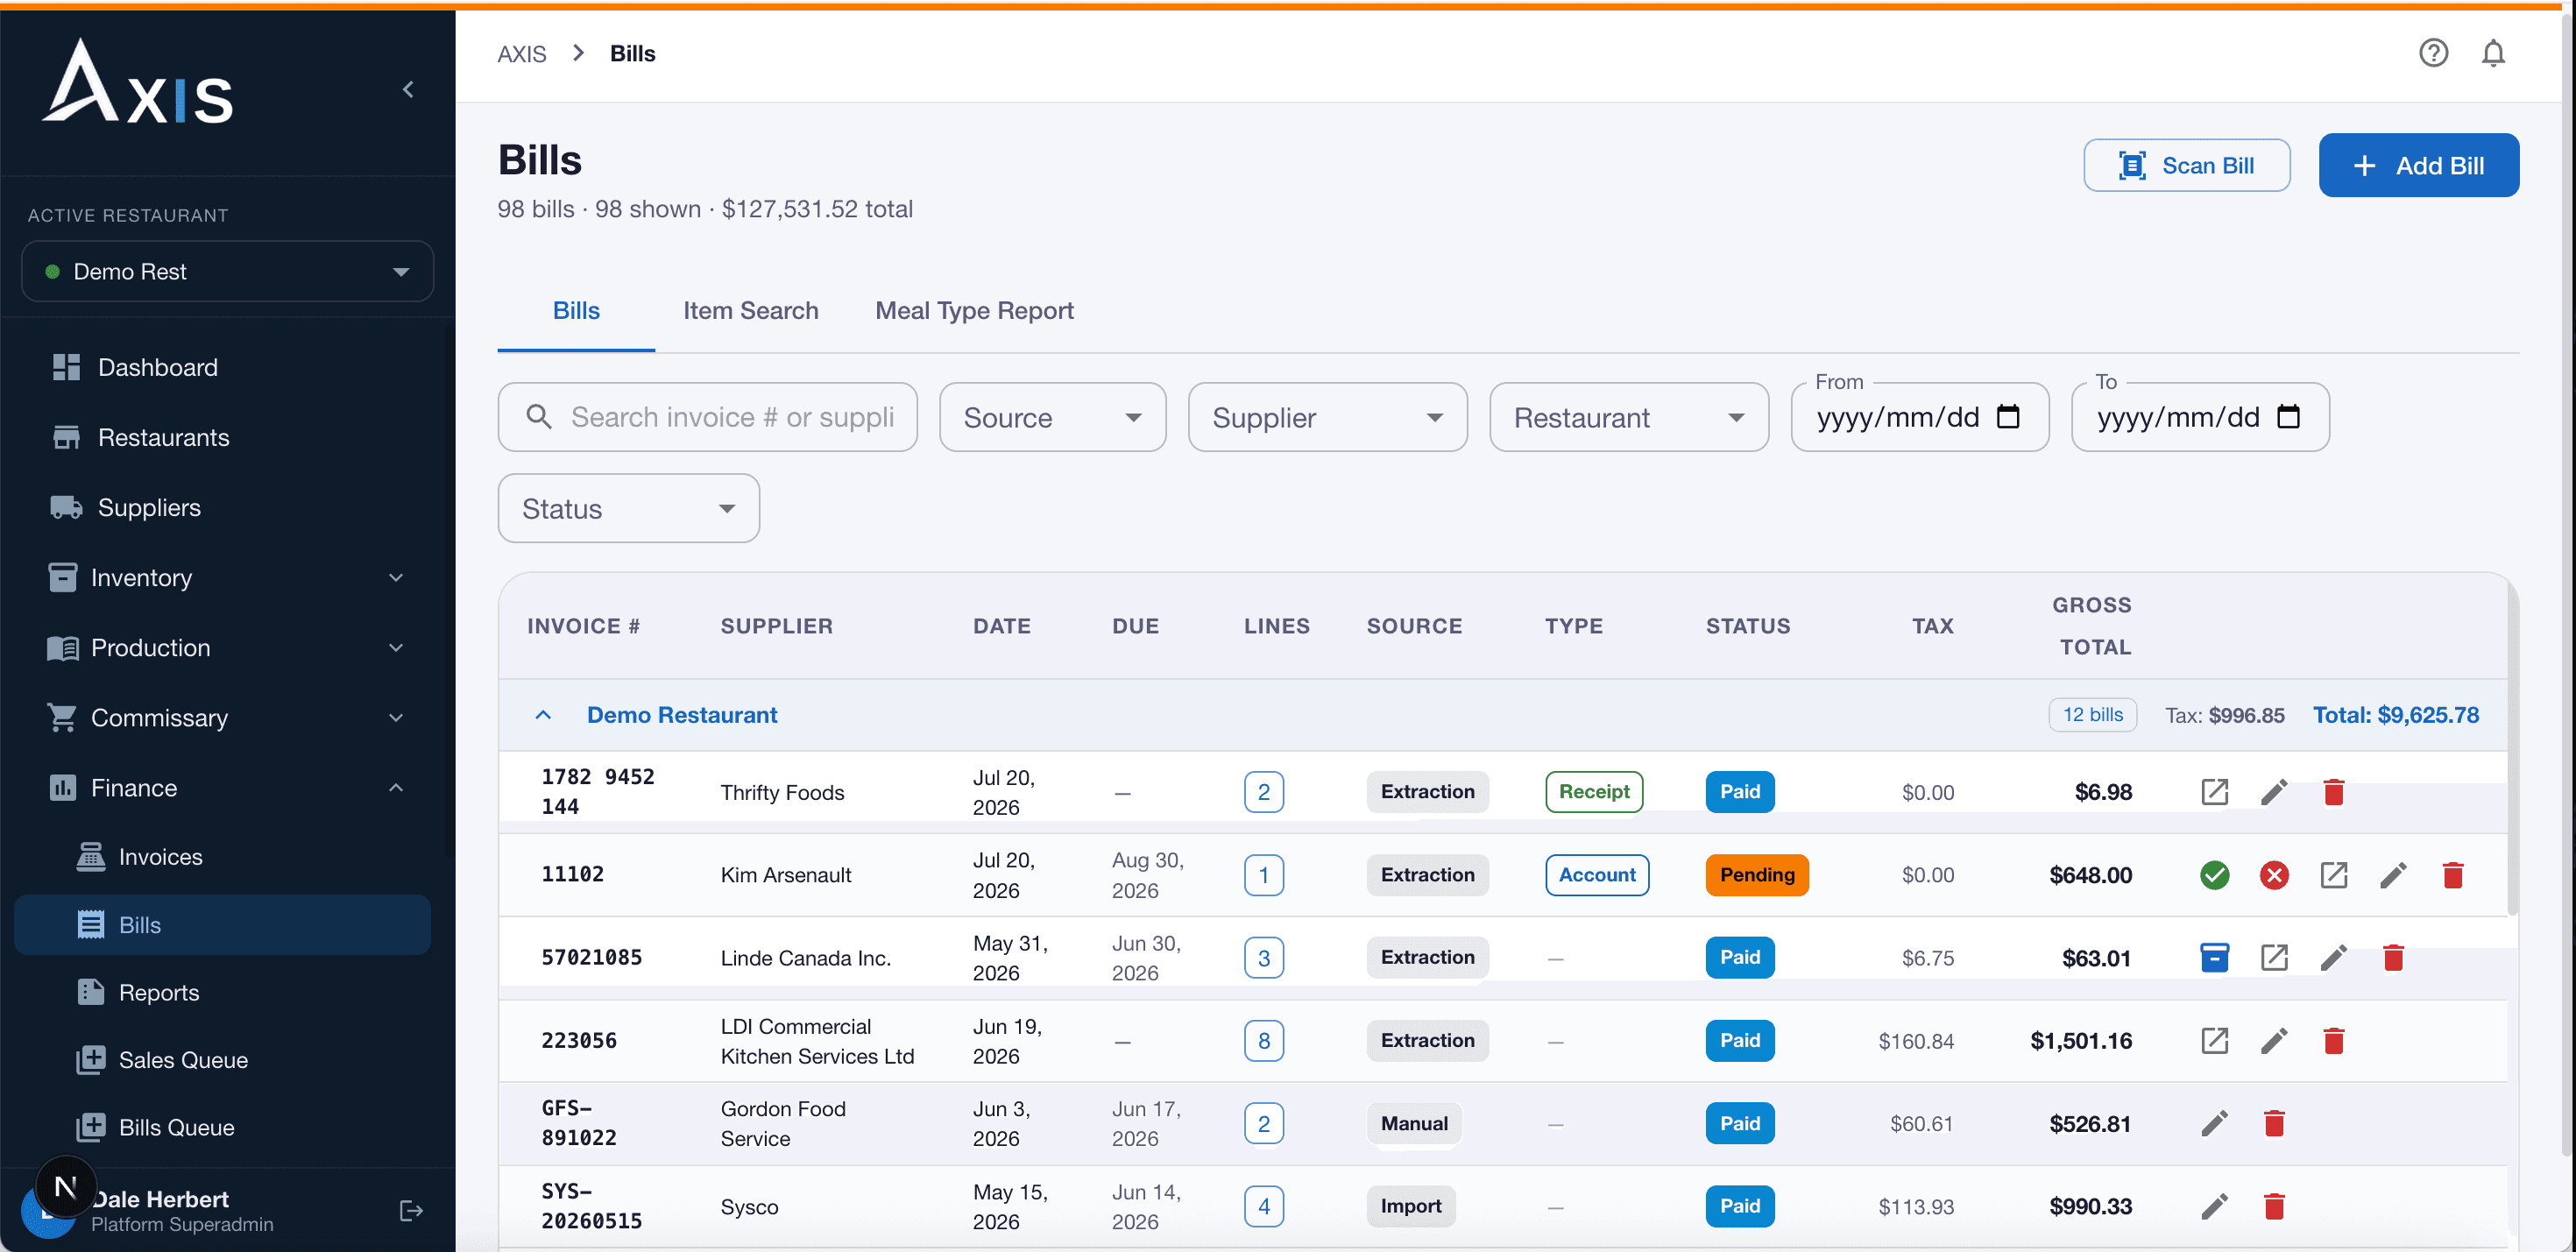The height and width of the screenshot is (1252, 2576).
Task: Edit the LDI Commercial Kitchen bill
Action: (2274, 1041)
